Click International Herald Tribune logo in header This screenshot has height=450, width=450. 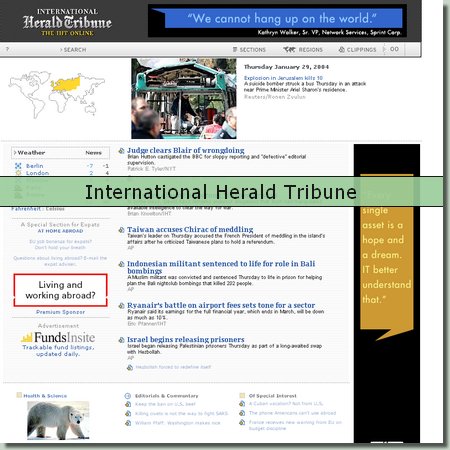click(x=67, y=22)
